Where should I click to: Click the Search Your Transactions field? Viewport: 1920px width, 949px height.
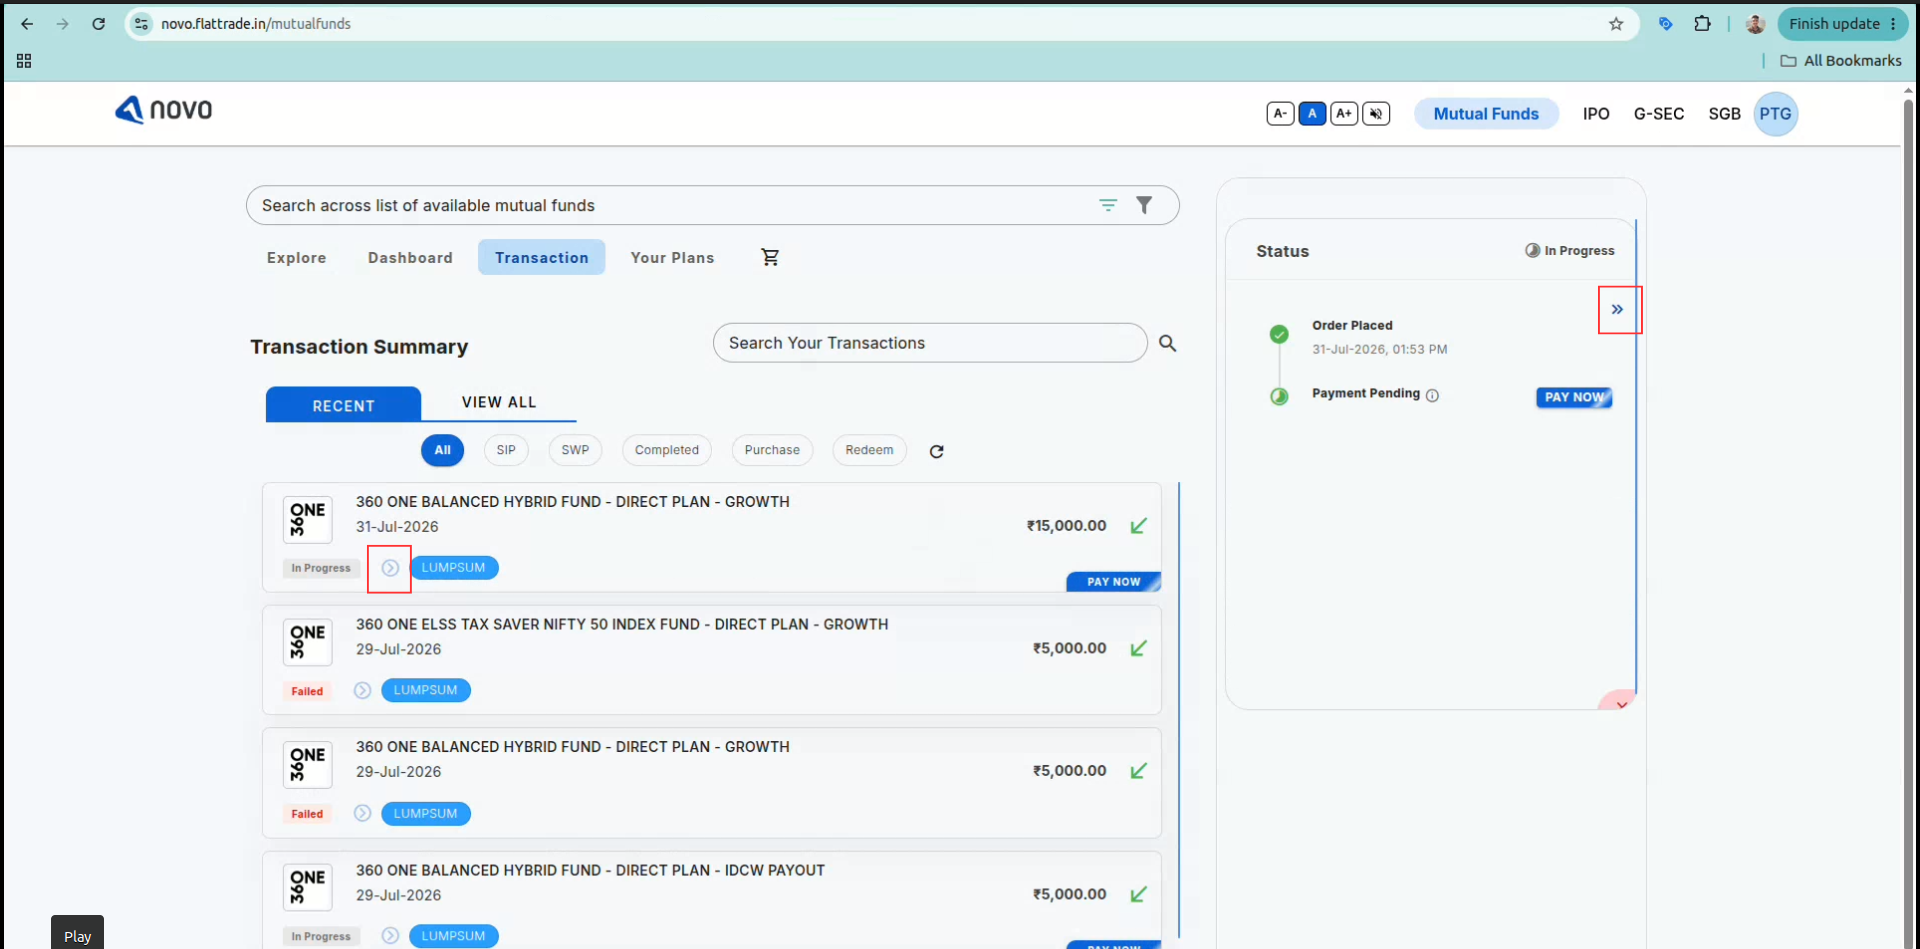[930, 343]
